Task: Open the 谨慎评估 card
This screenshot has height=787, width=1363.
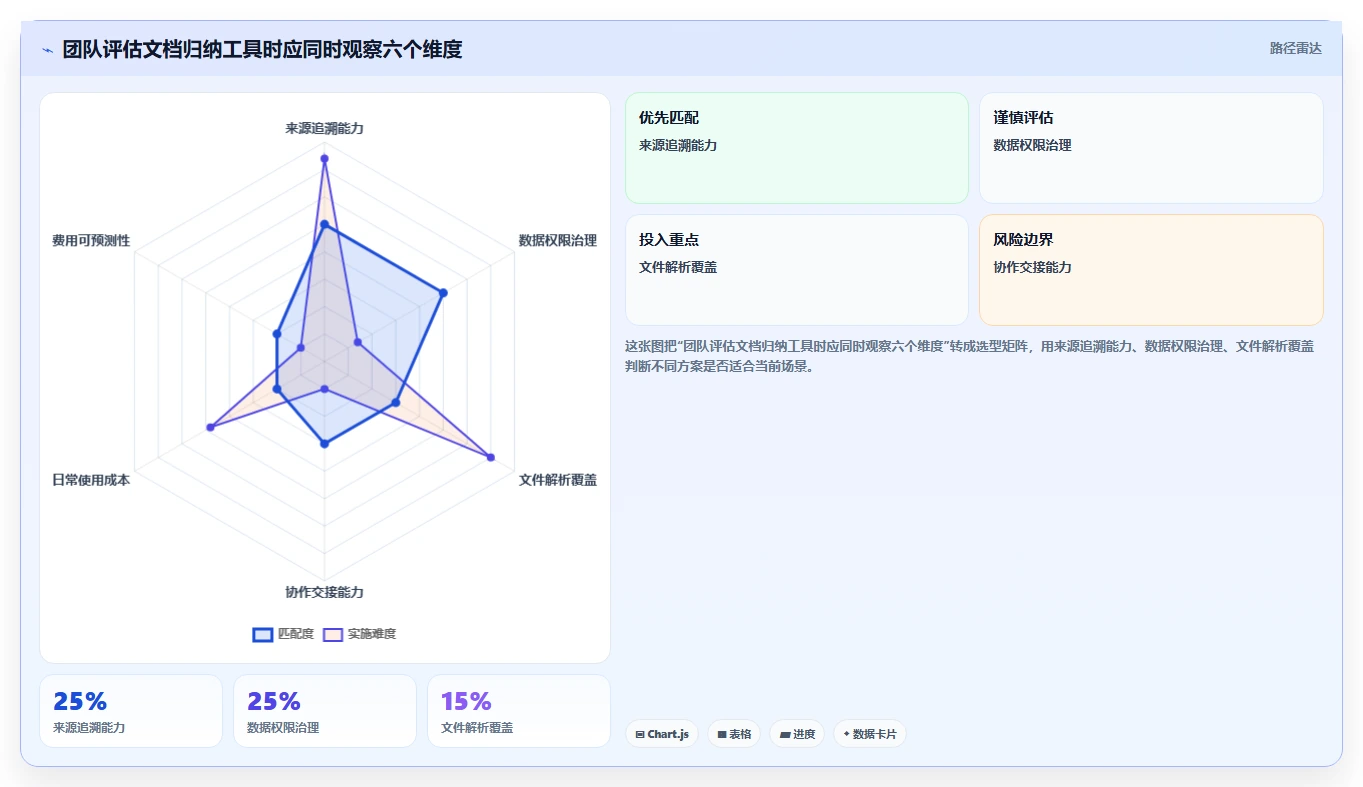Action: 1151,148
